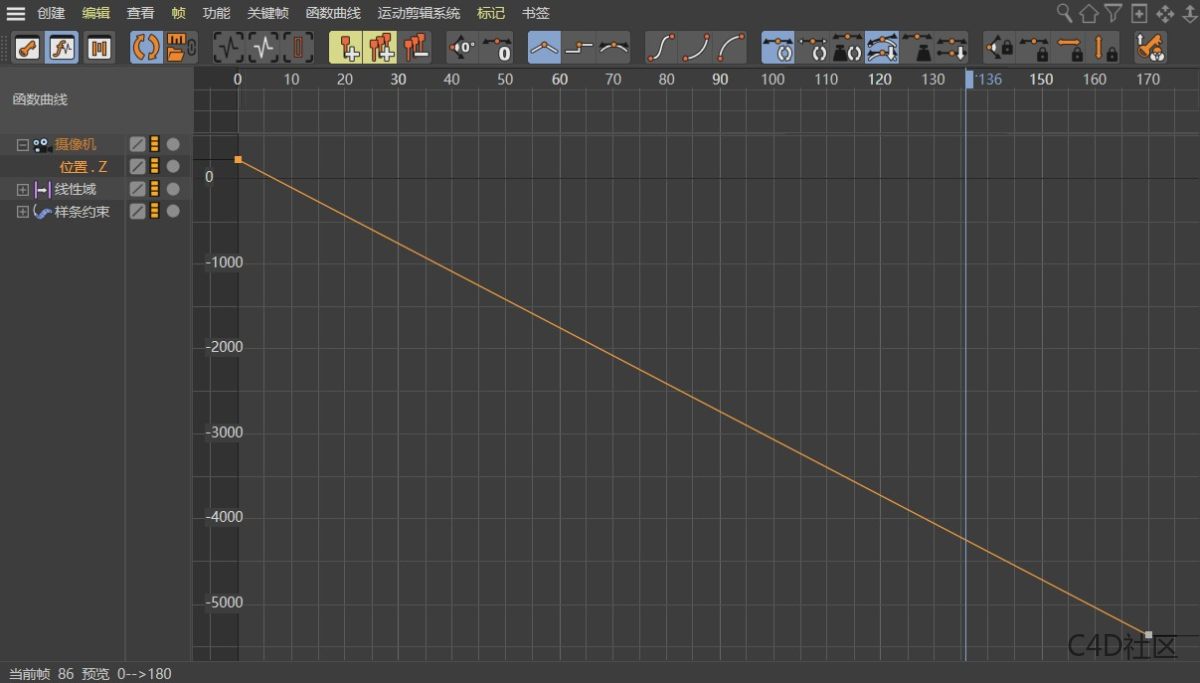The height and width of the screenshot is (683, 1200).
Task: Toggle the animation dot next to 摄像机
Action: 172,143
